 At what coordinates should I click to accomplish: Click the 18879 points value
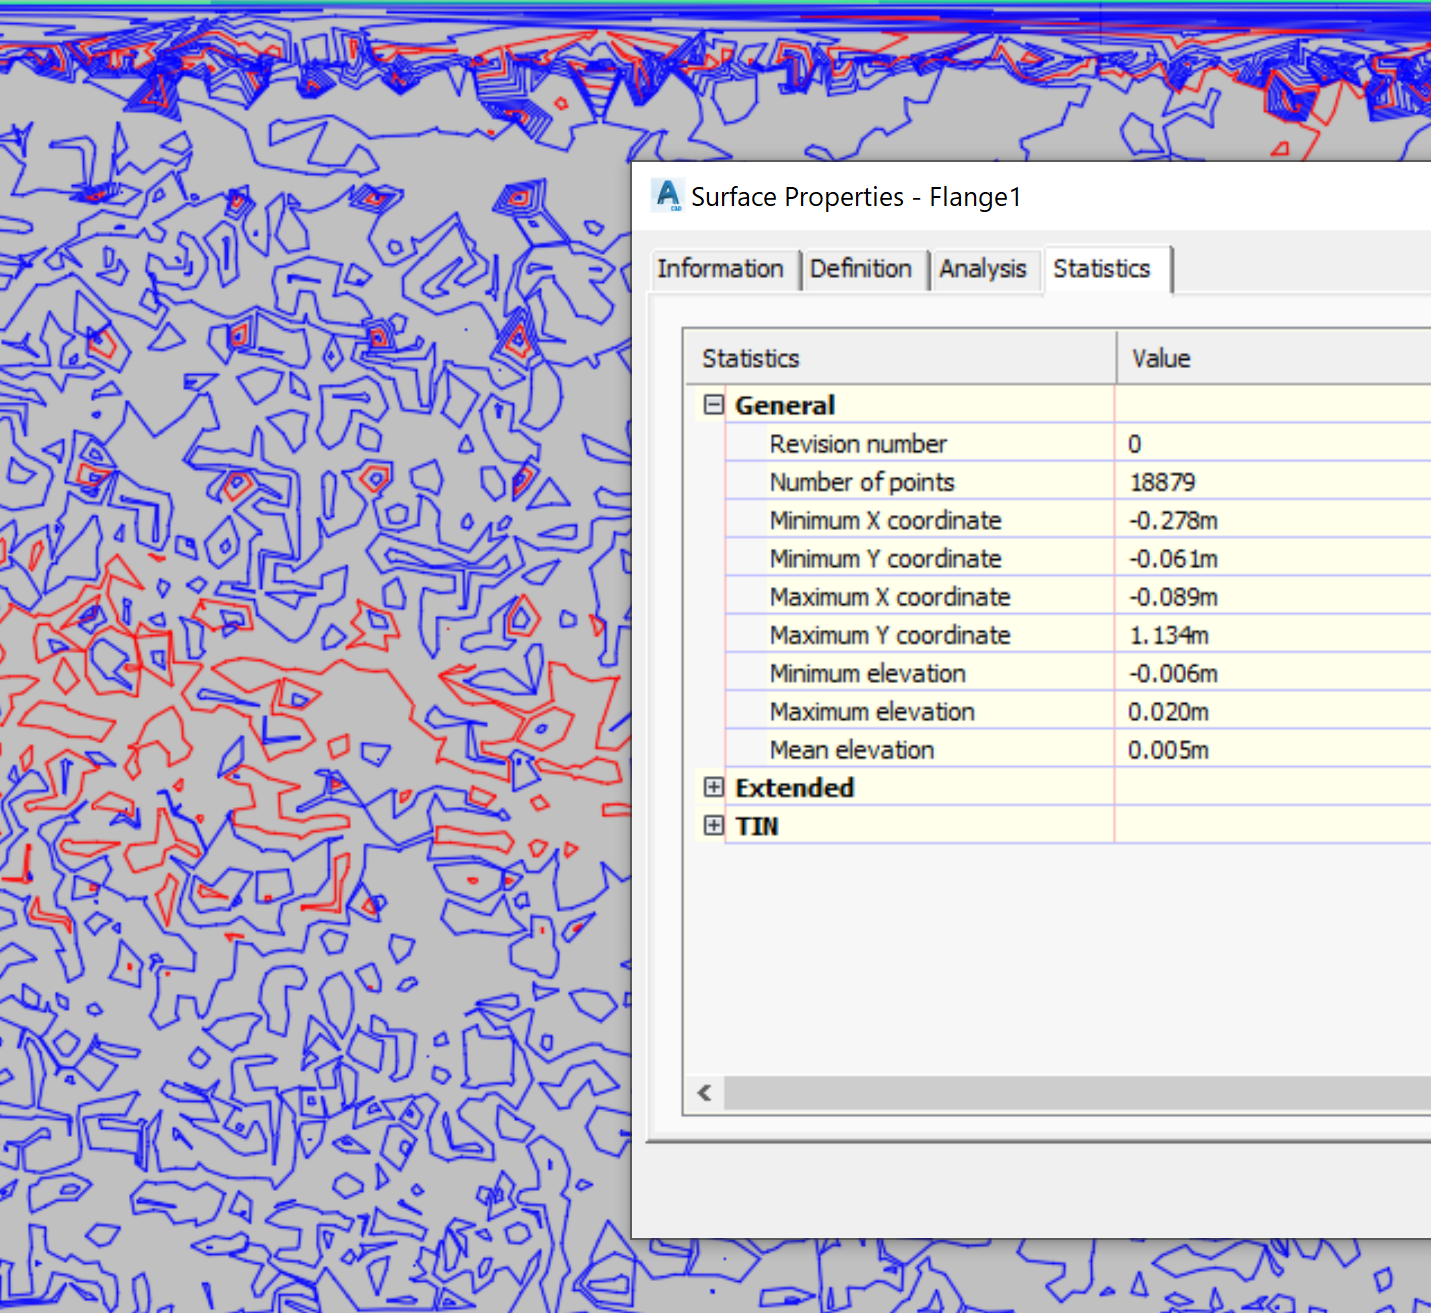coord(1162,482)
